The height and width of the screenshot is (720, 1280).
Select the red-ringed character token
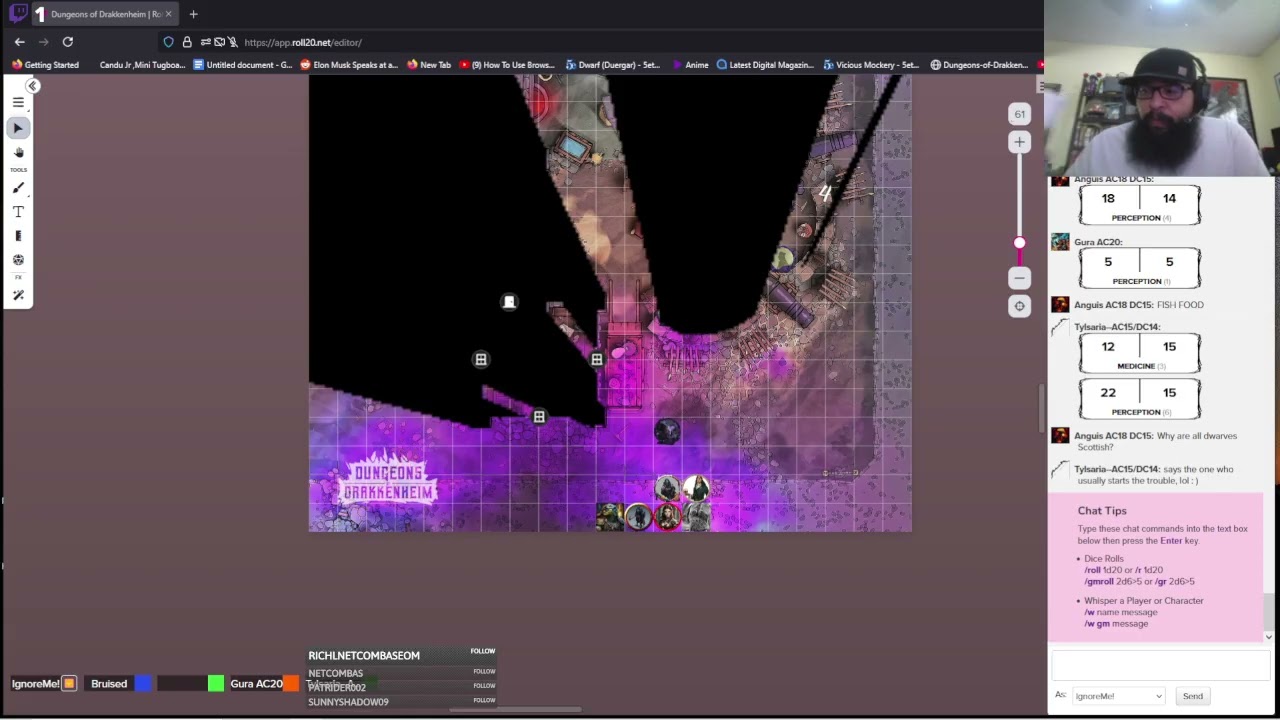pyautogui.click(x=667, y=516)
